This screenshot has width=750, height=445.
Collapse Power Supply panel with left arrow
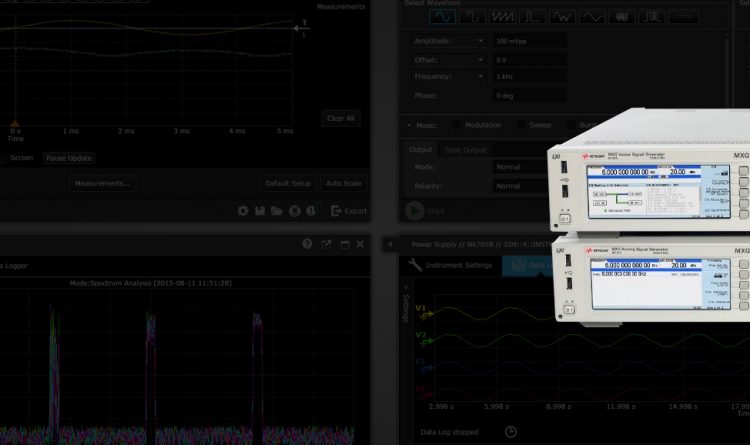pos(390,245)
